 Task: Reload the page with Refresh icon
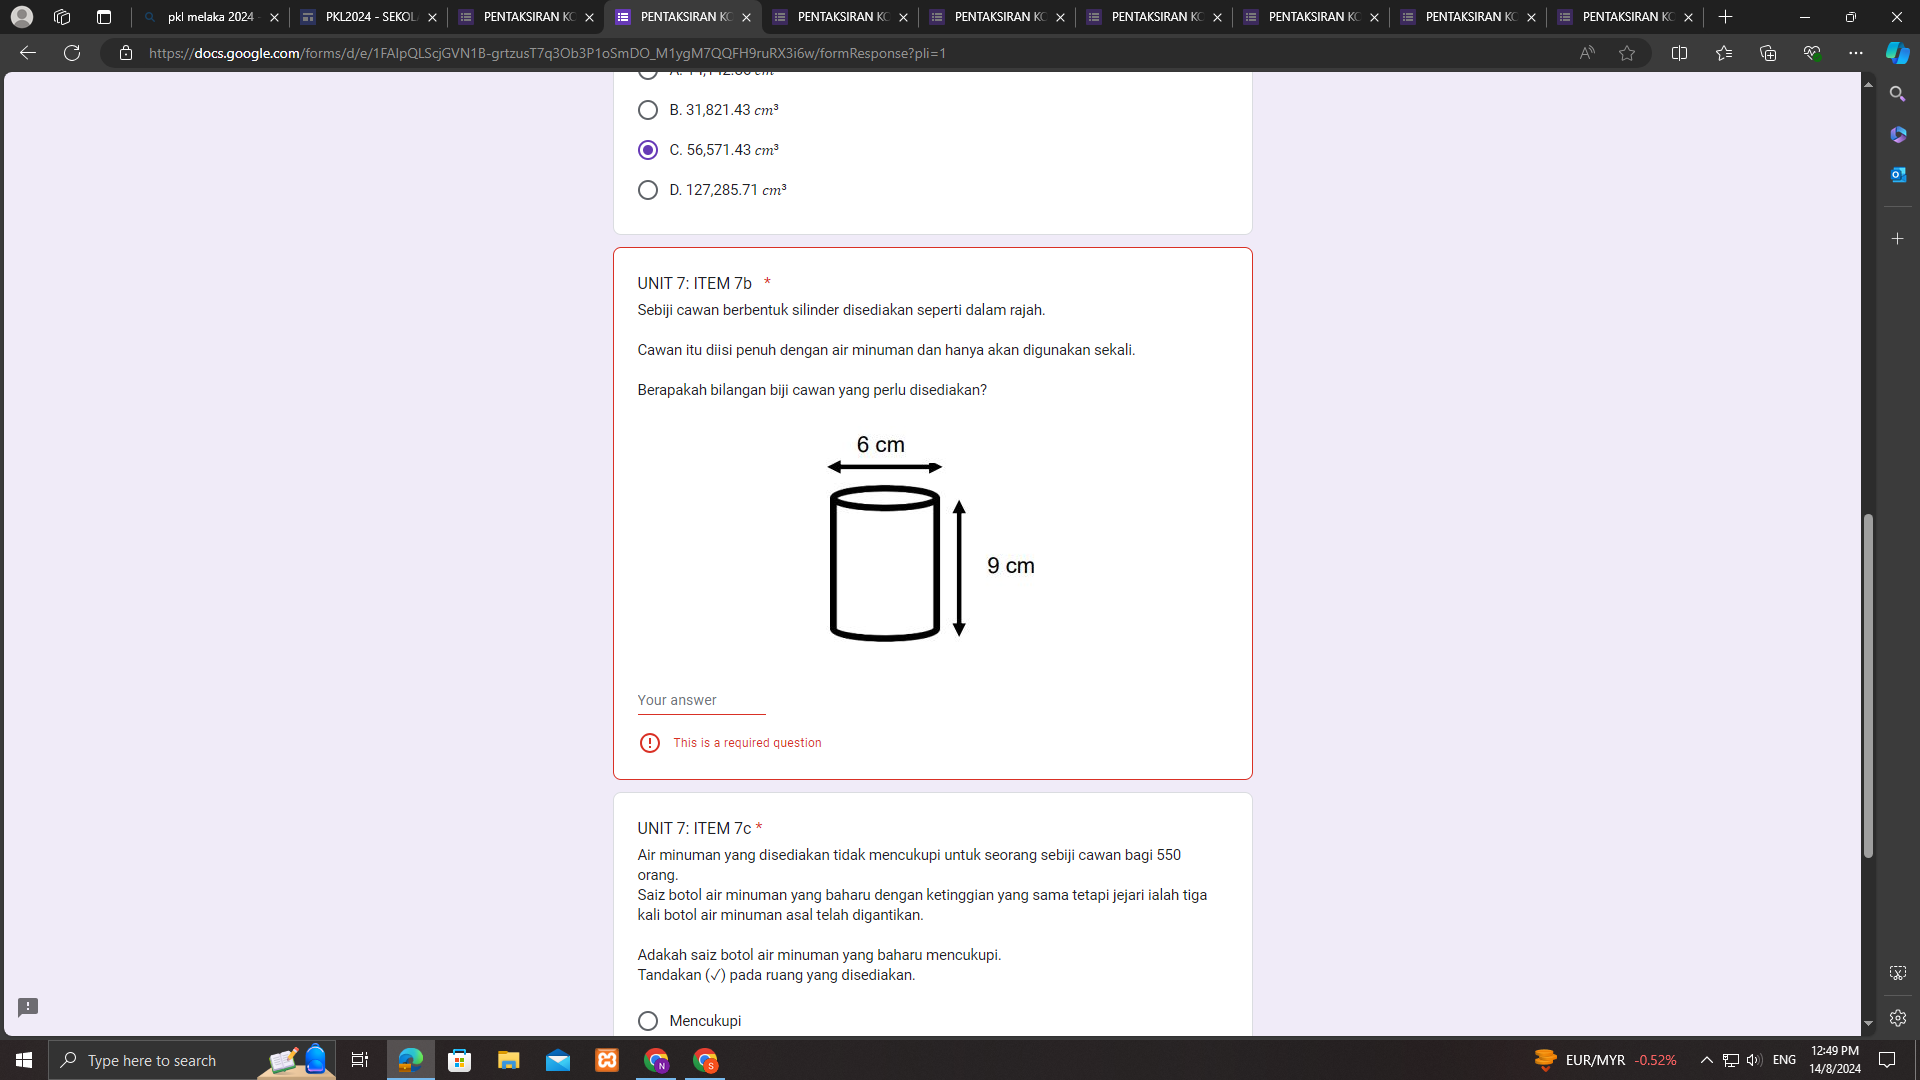click(x=72, y=53)
